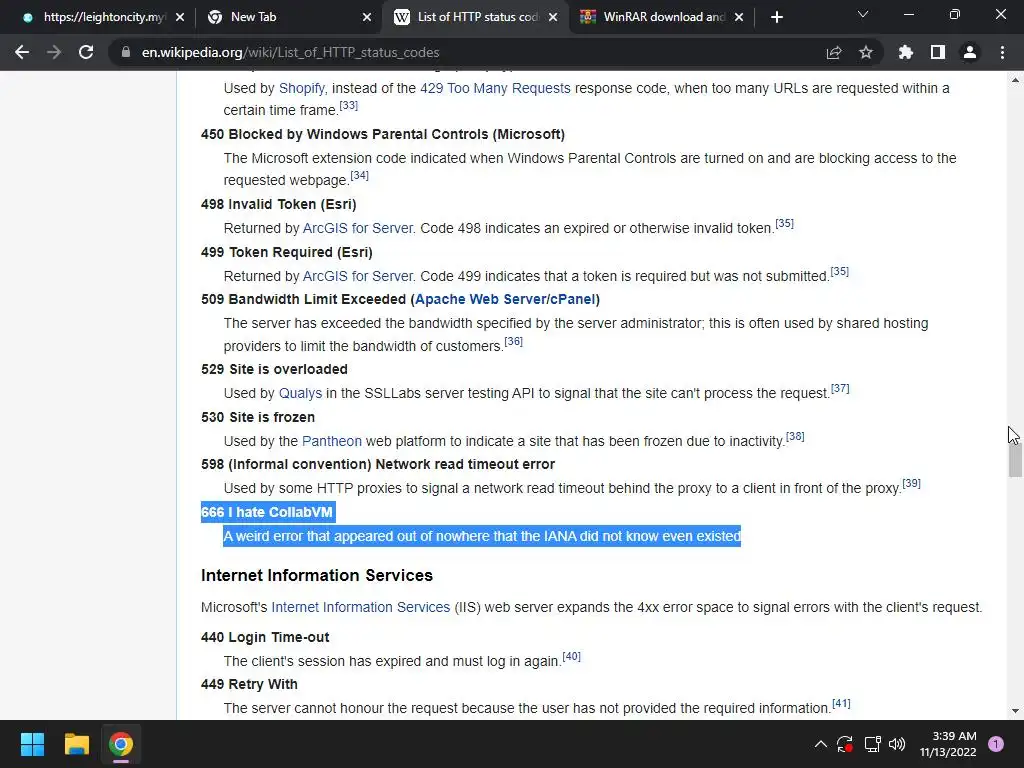Click the 440 Login Time-out heading
Viewport: 1024px width, 768px height.
point(265,637)
